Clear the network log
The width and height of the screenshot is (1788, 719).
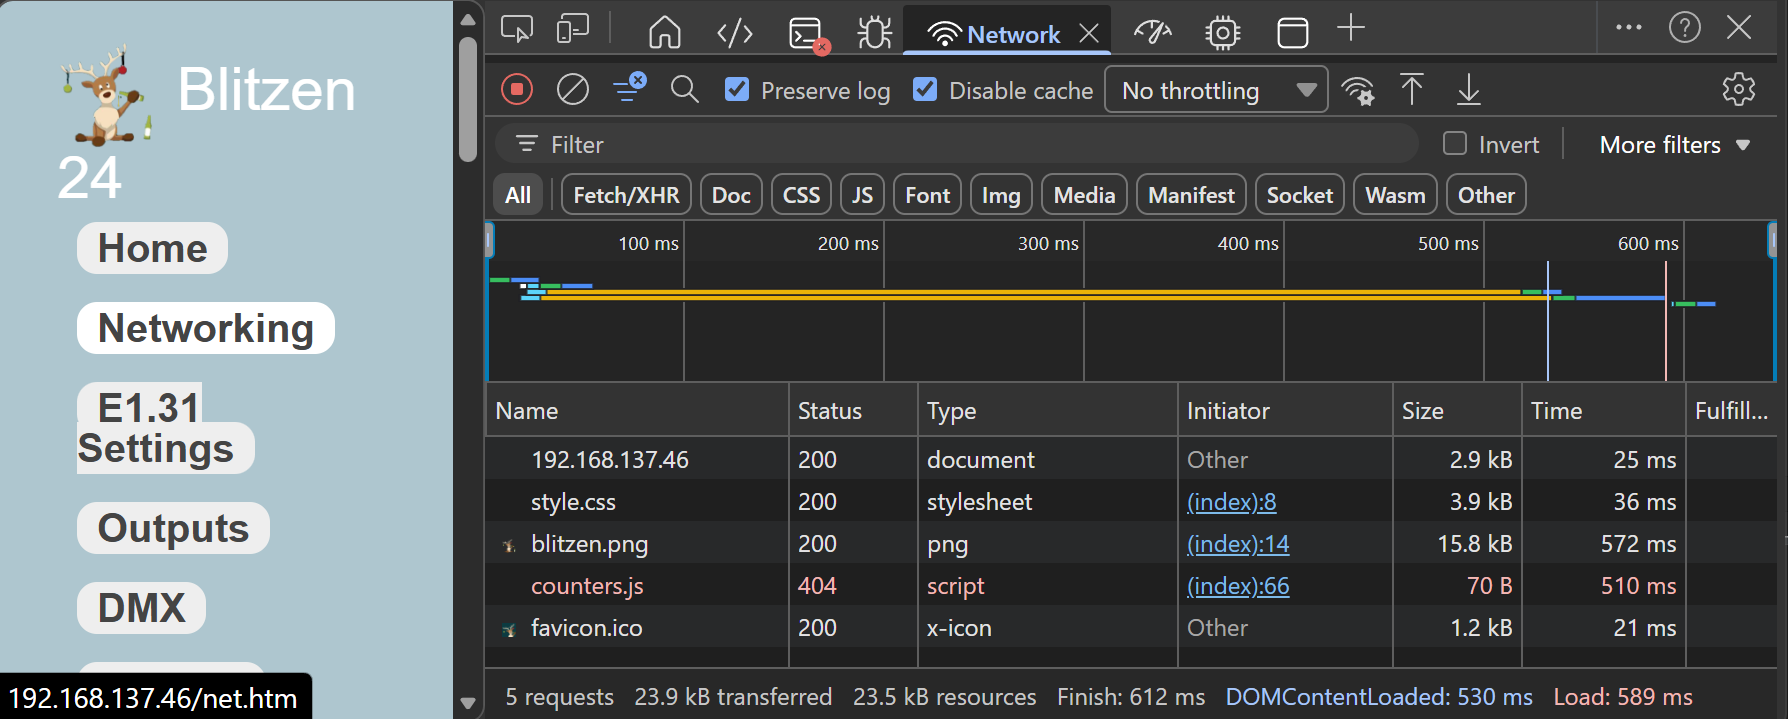coord(572,90)
